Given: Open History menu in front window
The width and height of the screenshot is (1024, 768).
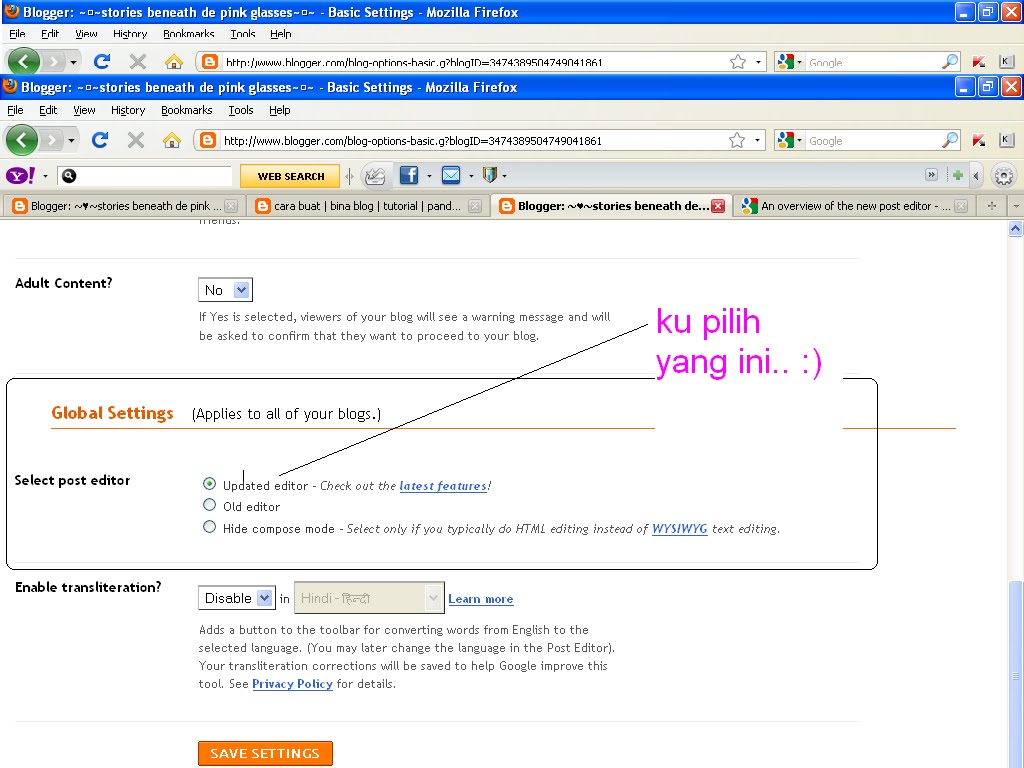Looking at the screenshot, I should [x=128, y=110].
